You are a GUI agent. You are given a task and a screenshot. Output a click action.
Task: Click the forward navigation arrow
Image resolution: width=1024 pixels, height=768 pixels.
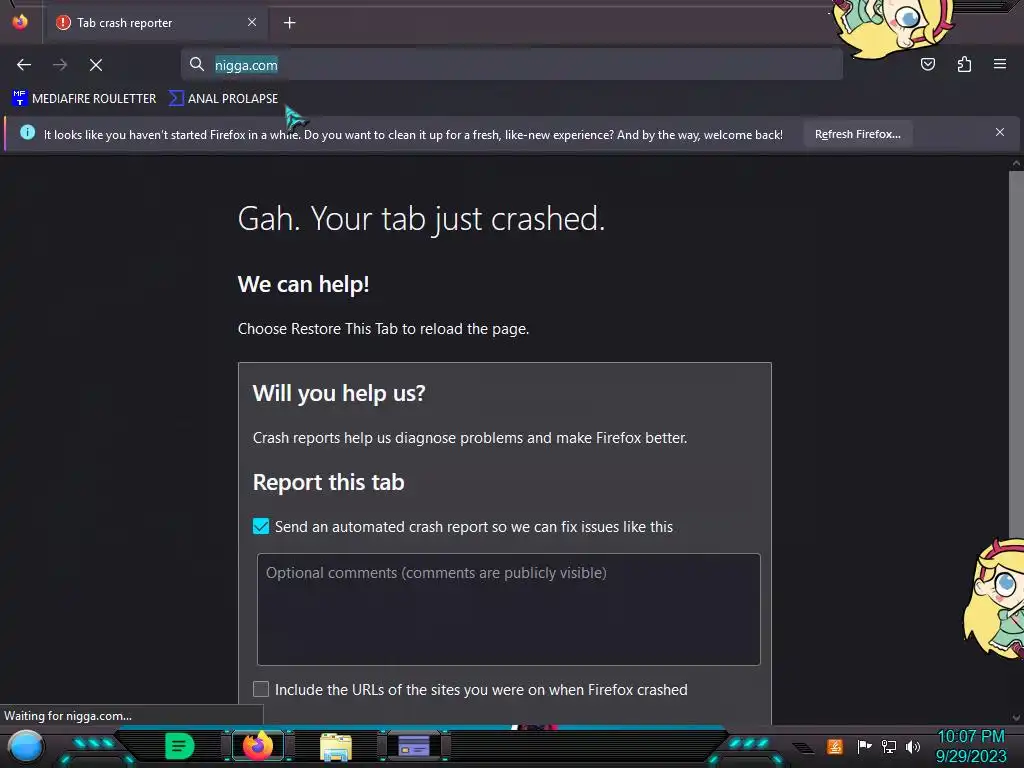pyautogui.click(x=60, y=65)
